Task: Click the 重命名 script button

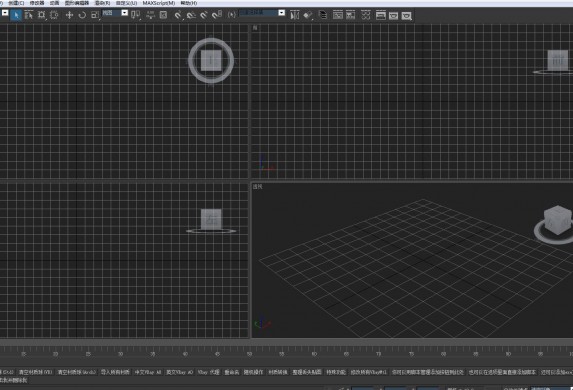Action: [x=232, y=372]
